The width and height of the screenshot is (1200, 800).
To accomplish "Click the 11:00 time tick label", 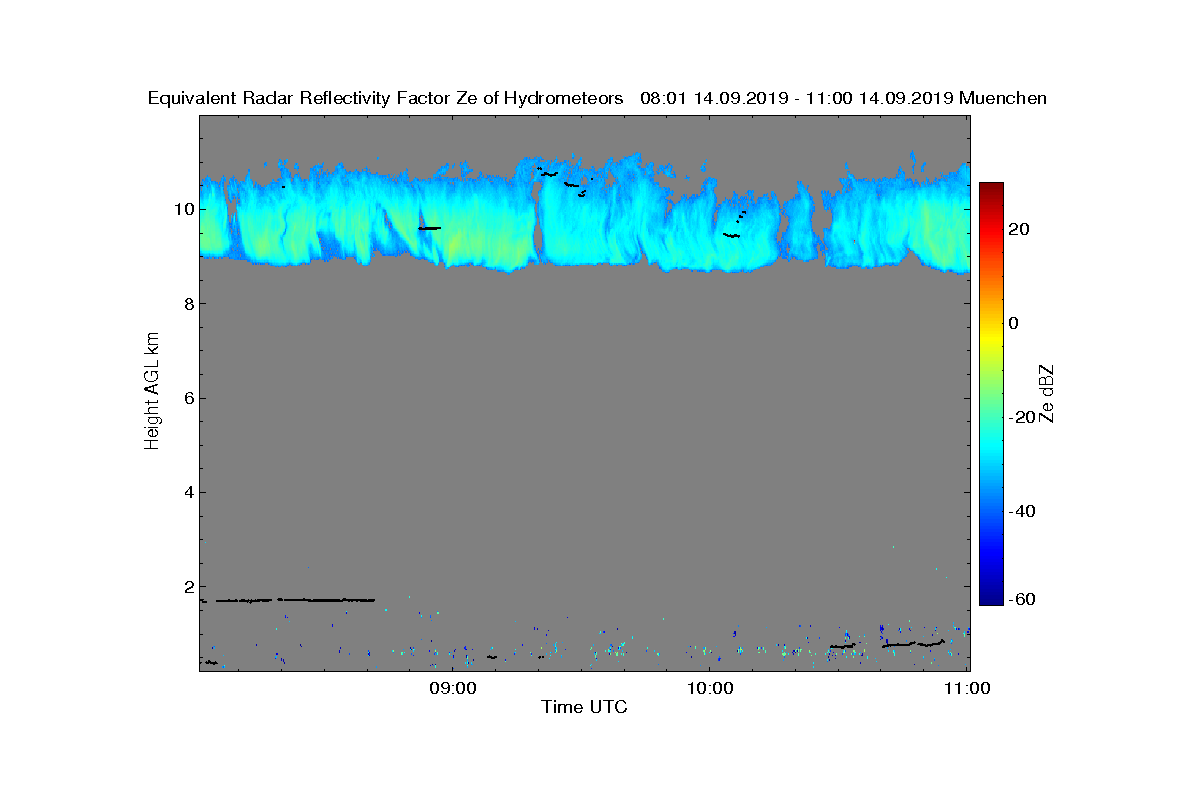I will [967, 688].
